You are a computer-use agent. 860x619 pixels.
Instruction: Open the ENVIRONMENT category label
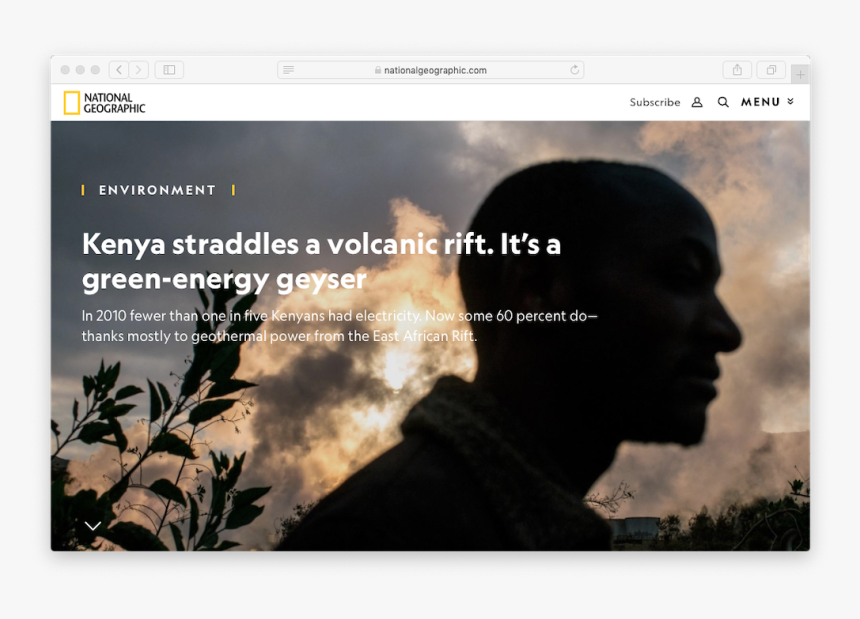tap(157, 190)
